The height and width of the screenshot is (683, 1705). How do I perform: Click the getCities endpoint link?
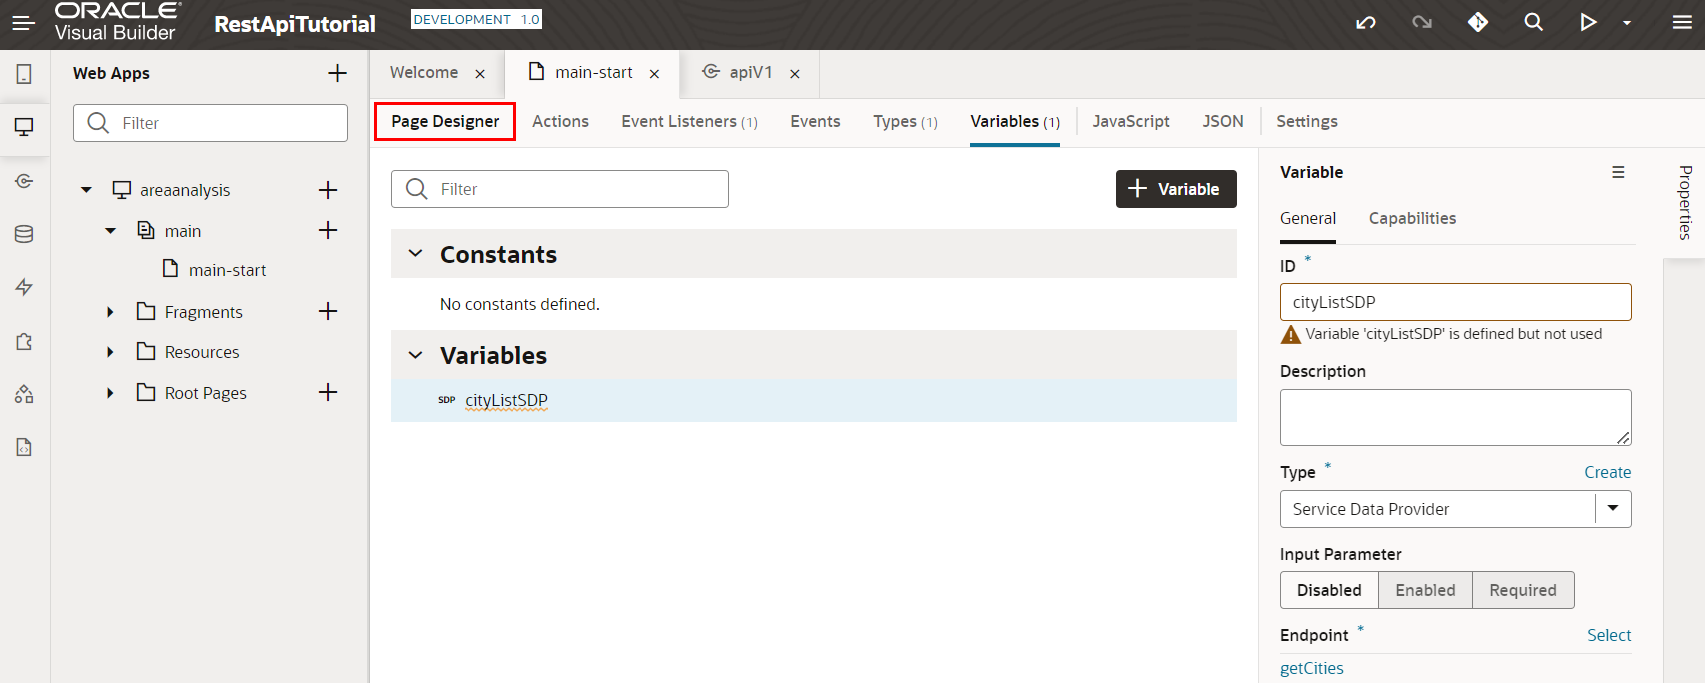1311,668
